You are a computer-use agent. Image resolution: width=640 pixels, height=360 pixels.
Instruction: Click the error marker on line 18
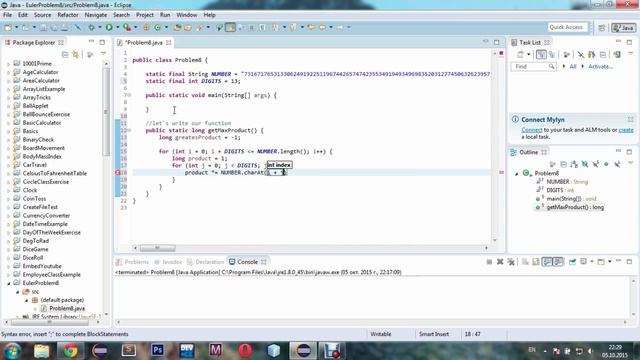coord(118,173)
